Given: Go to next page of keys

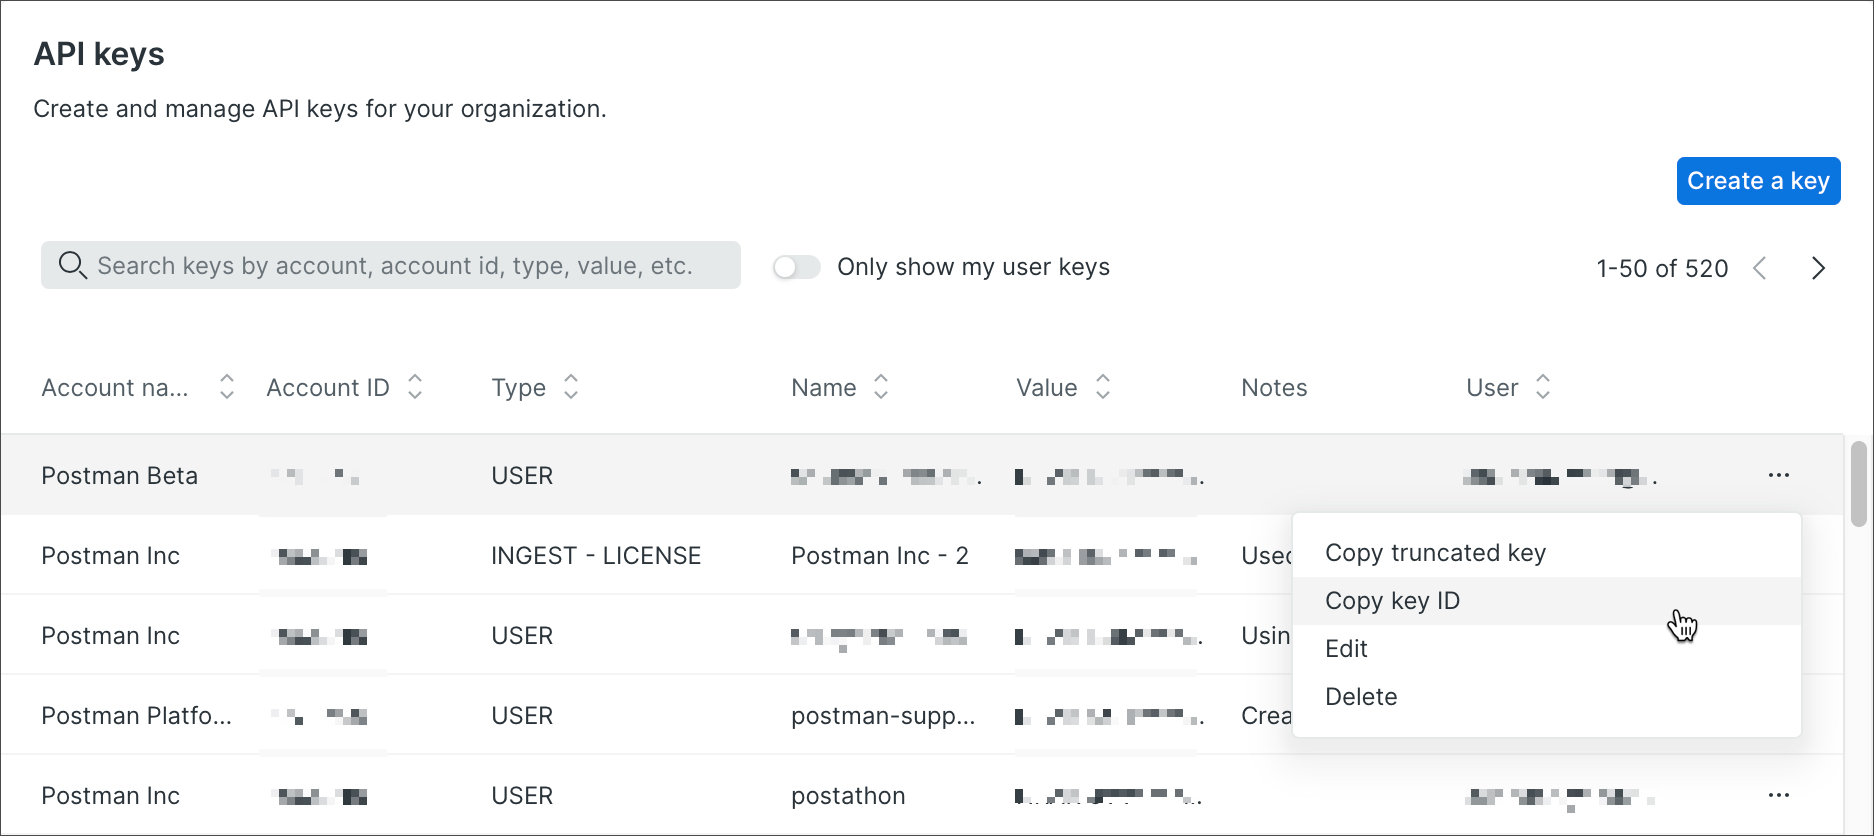Looking at the screenshot, I should click(1818, 268).
